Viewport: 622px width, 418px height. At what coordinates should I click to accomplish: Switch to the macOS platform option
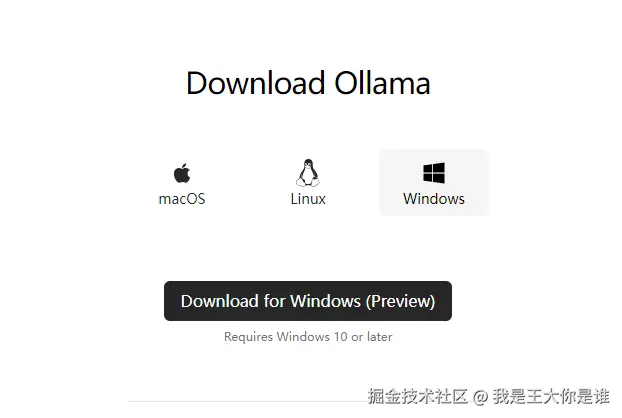(182, 183)
